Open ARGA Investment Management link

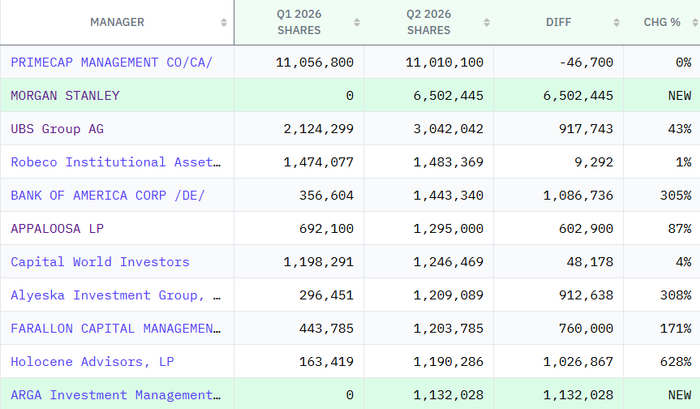116,395
